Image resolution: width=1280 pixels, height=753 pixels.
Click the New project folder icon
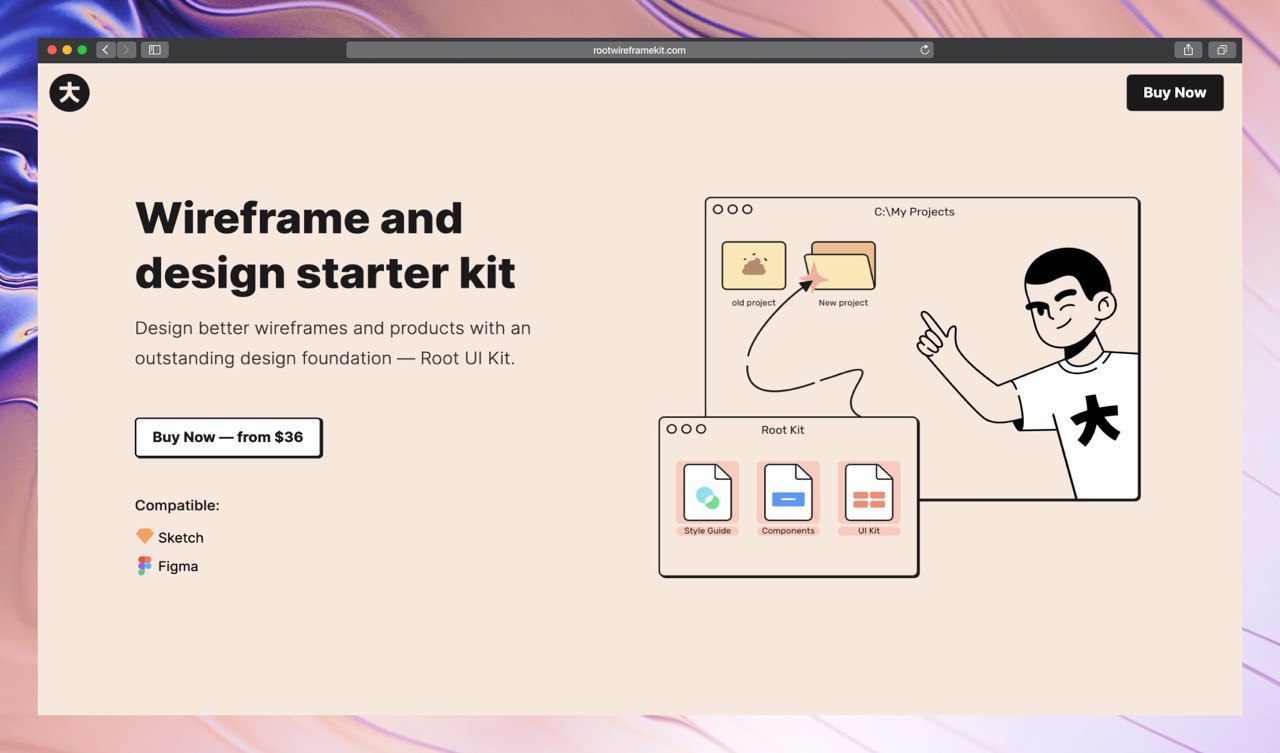pos(841,266)
